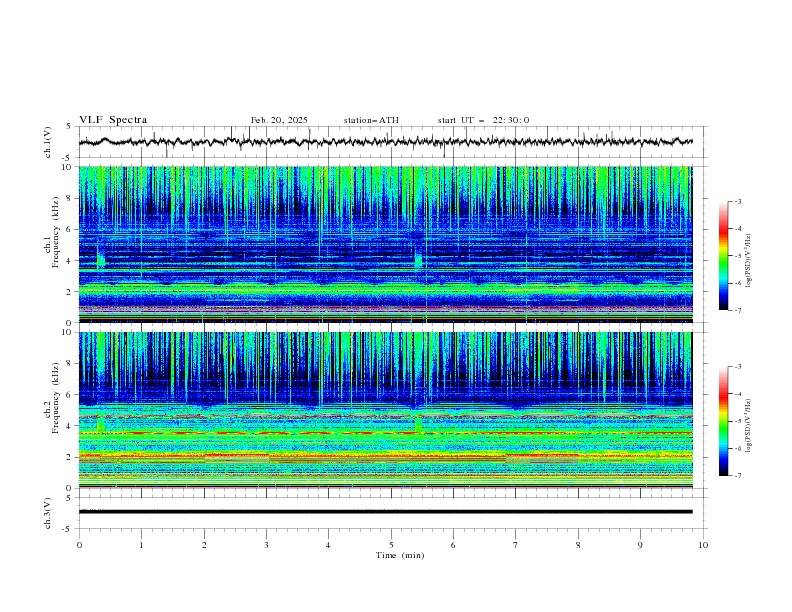
Task: Click the flat ch.3 voltage trace
Action: pyautogui.click(x=385, y=512)
